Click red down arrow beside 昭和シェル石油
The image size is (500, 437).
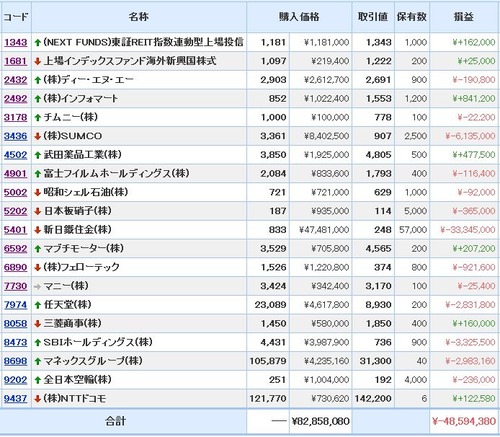38,193
